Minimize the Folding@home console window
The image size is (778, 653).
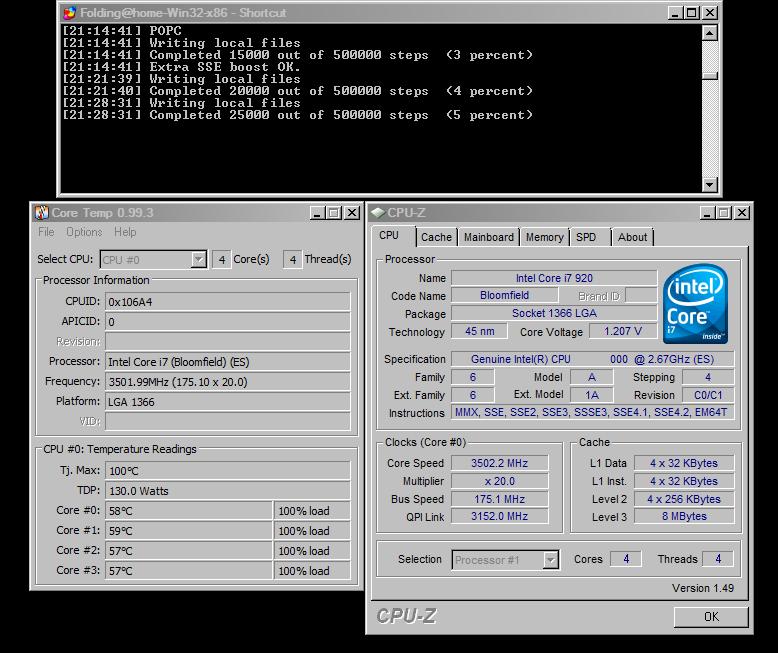(x=675, y=12)
